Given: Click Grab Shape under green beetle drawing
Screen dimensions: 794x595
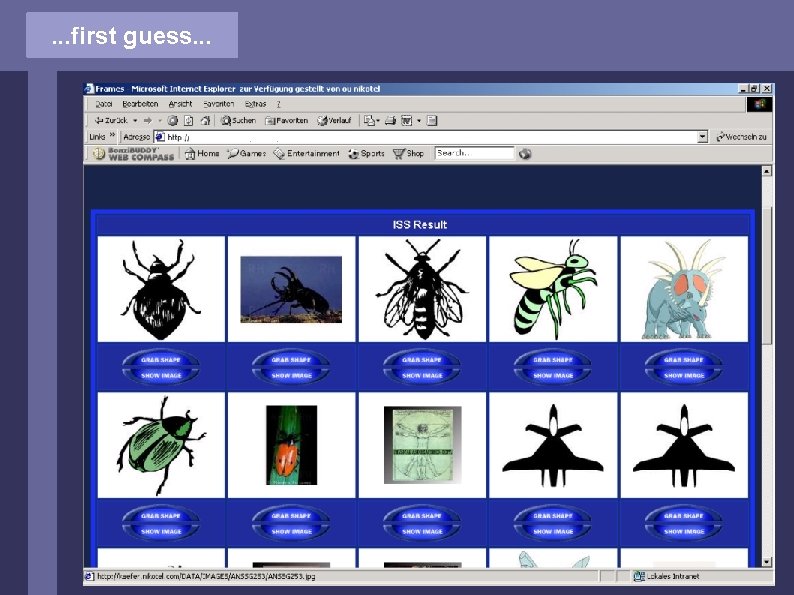Looking at the screenshot, I should tap(161, 516).
